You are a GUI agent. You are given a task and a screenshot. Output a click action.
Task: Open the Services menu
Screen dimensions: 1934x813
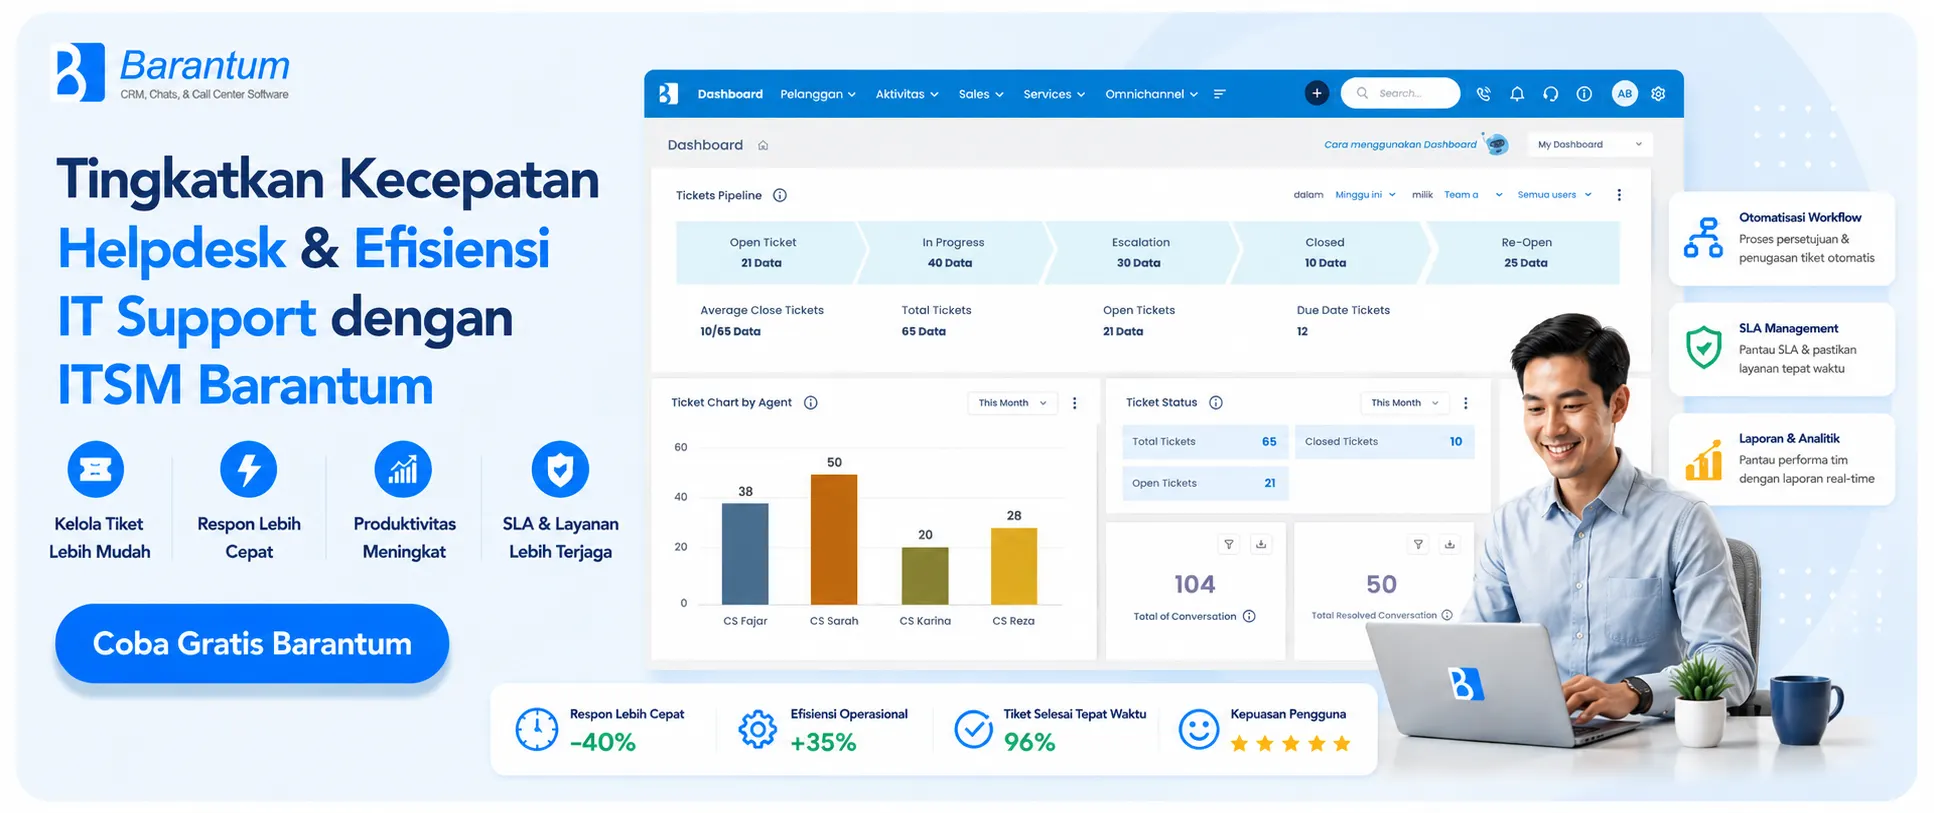[x=1054, y=94]
